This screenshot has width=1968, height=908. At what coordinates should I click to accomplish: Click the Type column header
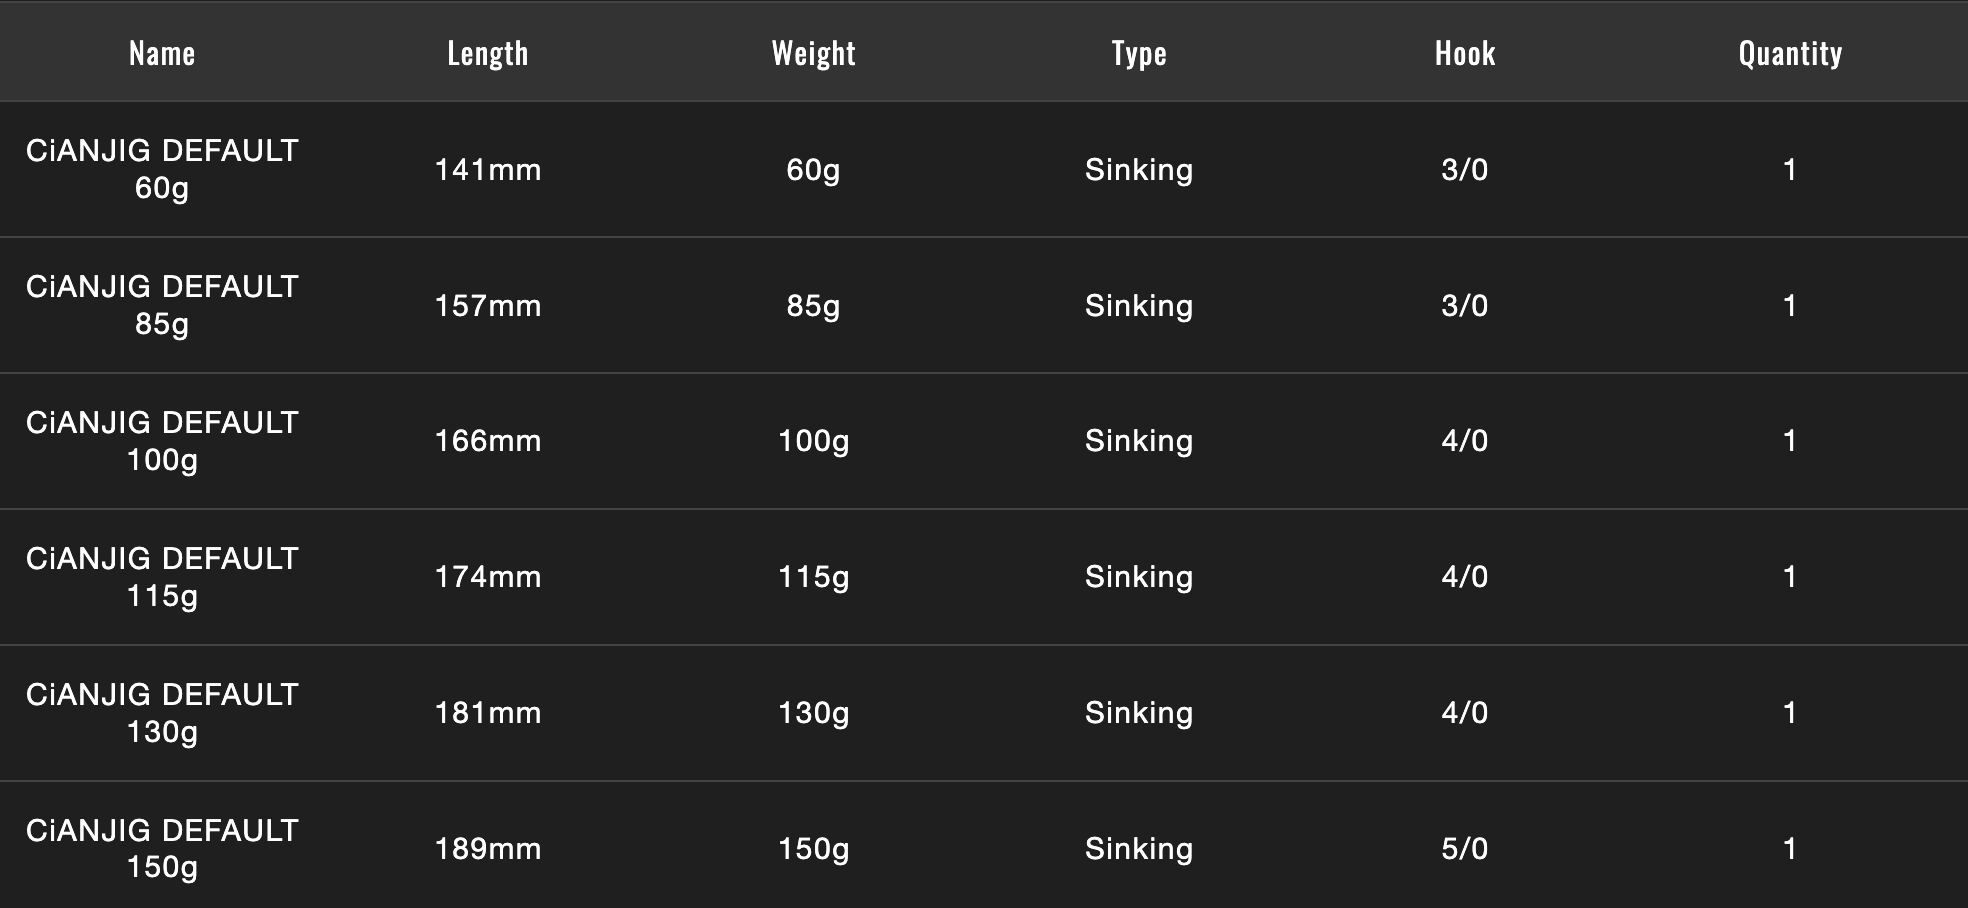[1139, 53]
